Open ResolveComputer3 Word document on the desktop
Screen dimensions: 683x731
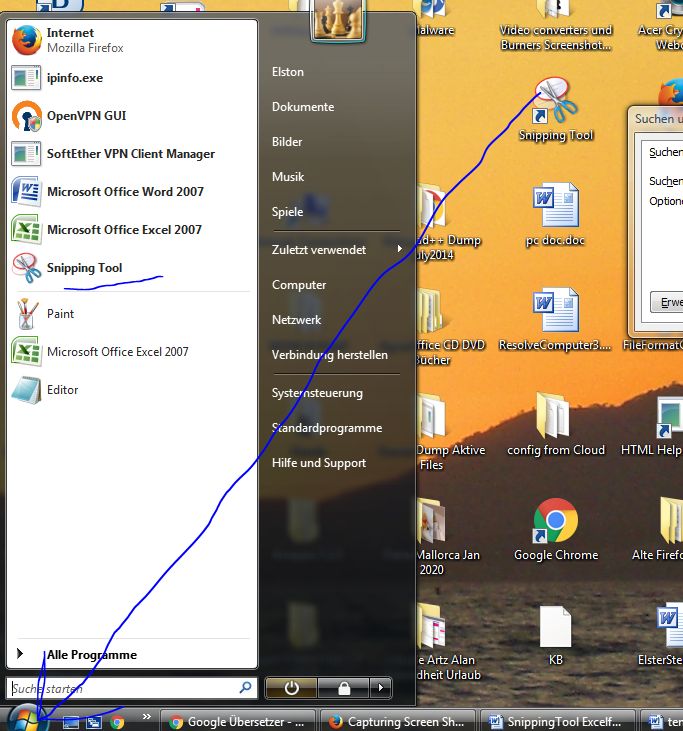click(x=555, y=319)
